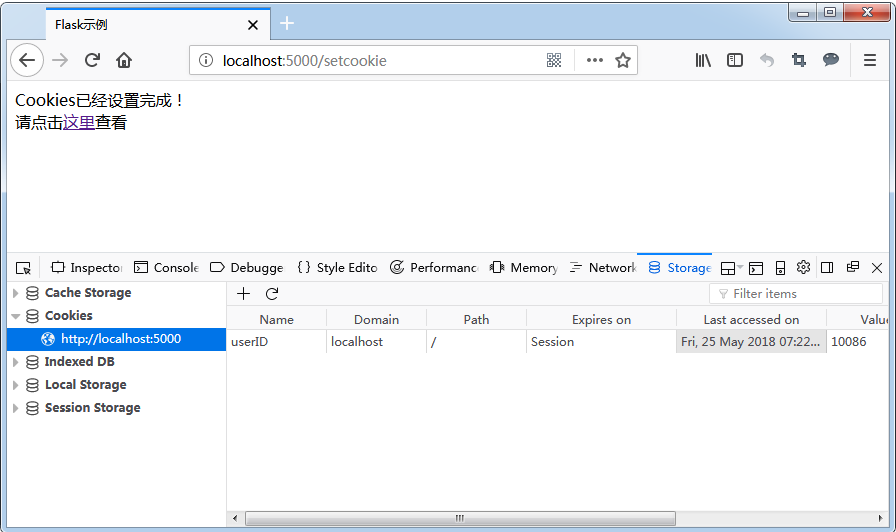Open the Inspector tab
The height and width of the screenshot is (532, 896).
(x=86, y=268)
